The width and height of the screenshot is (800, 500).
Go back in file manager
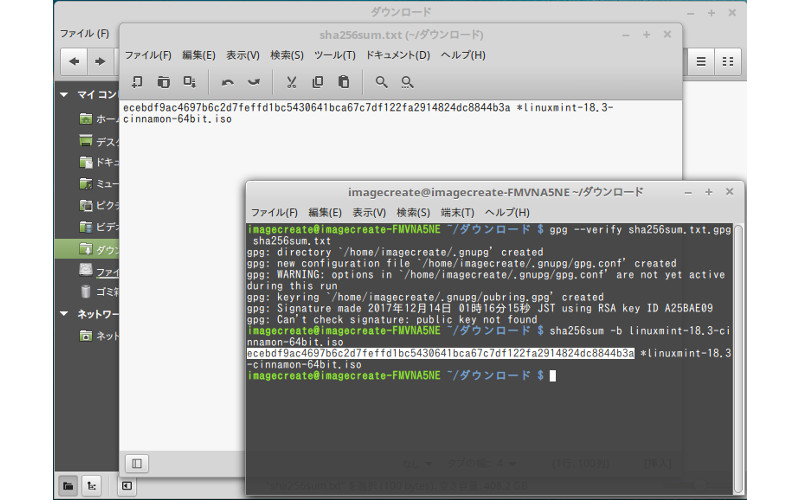tap(74, 62)
